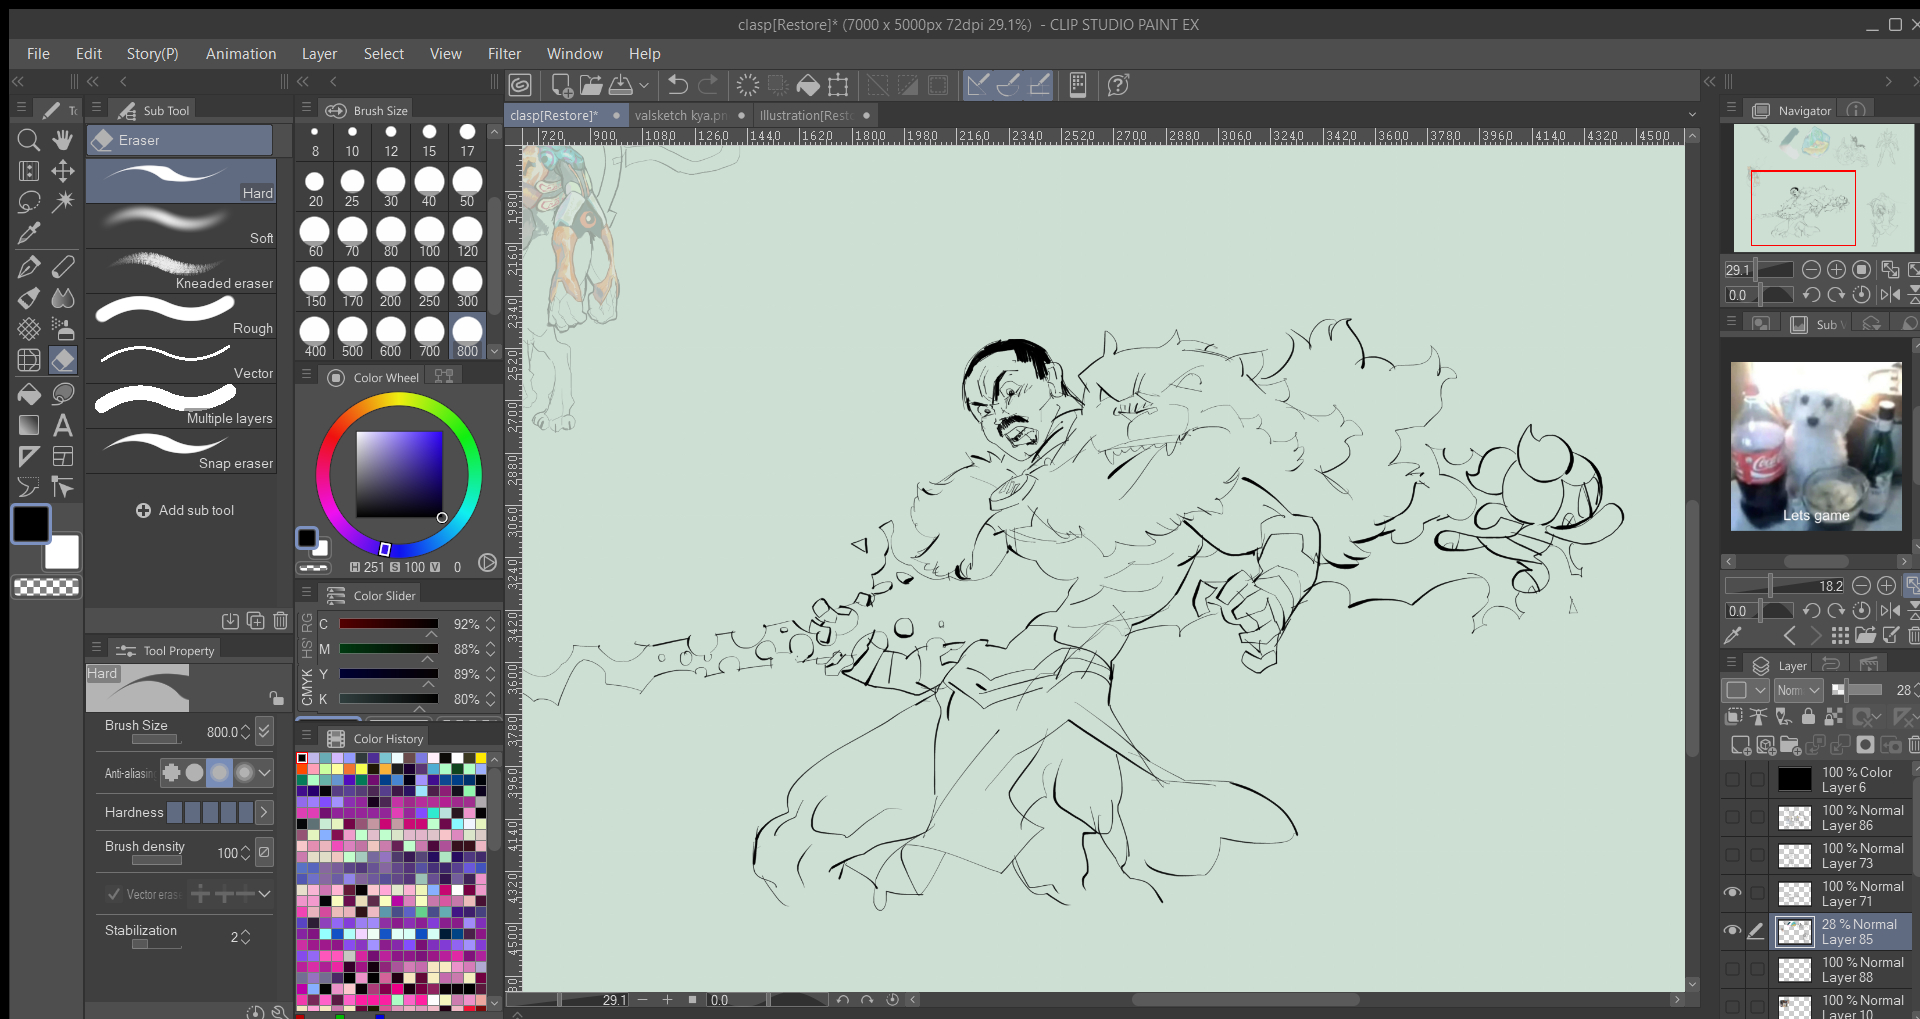Select the Gradient tool
The image size is (1920, 1019).
29,425
